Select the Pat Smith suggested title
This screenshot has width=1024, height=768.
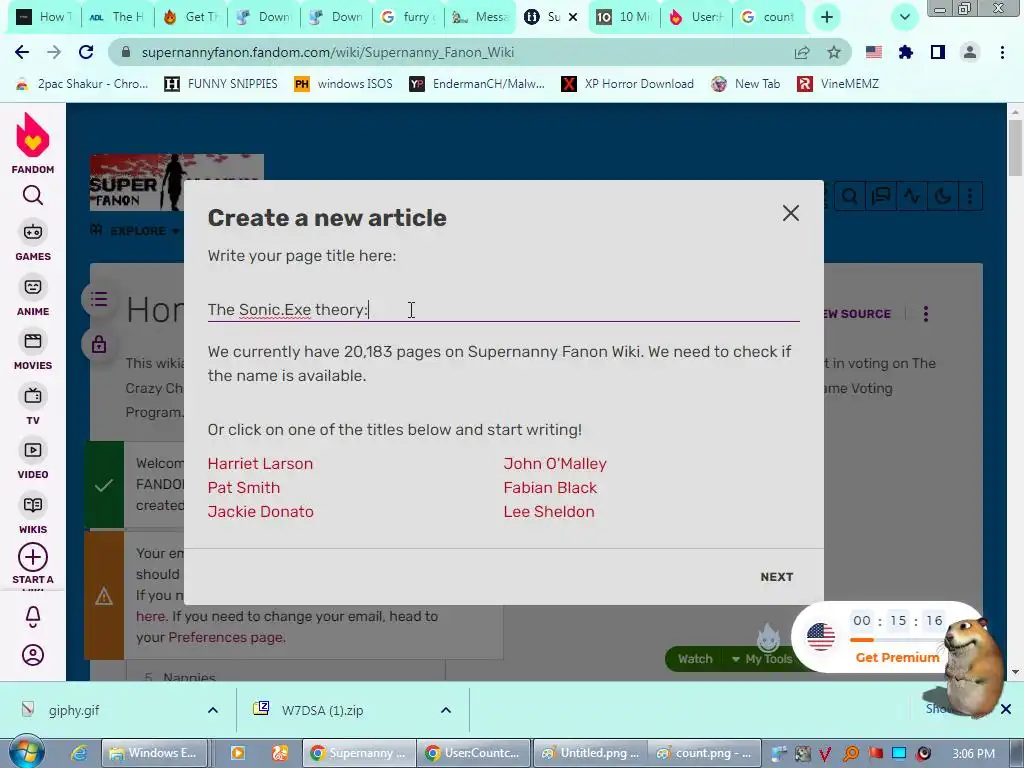tap(244, 488)
